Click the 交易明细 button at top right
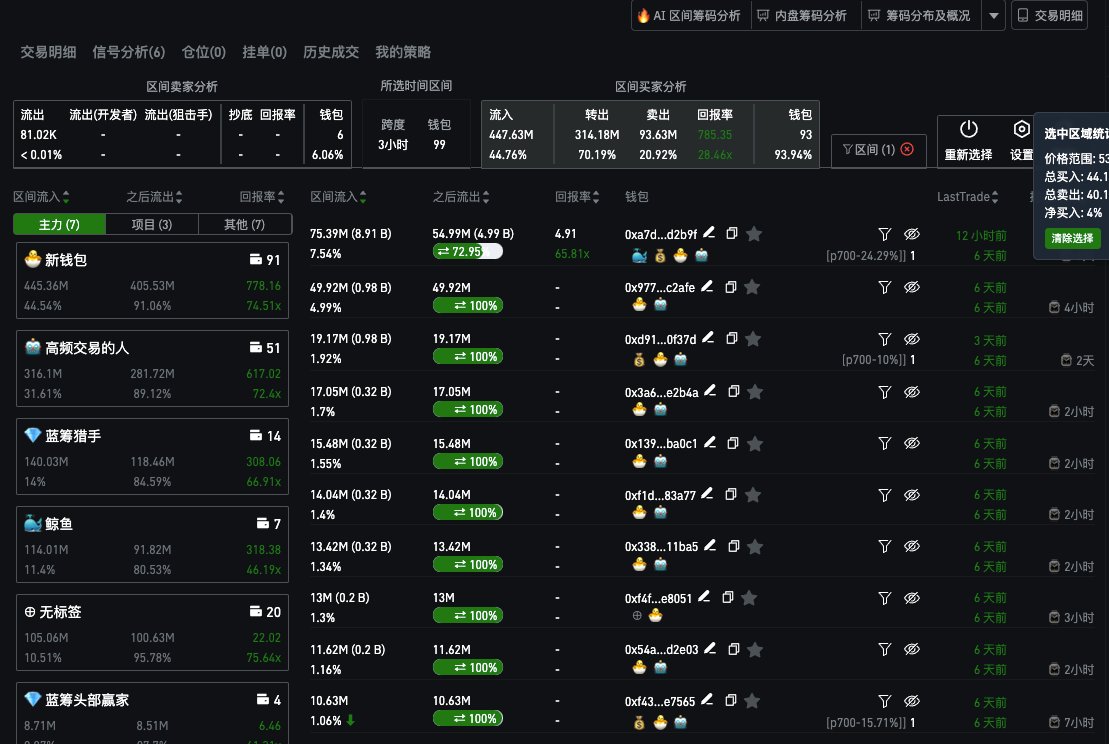The width and height of the screenshot is (1109, 744). [x=1049, y=16]
